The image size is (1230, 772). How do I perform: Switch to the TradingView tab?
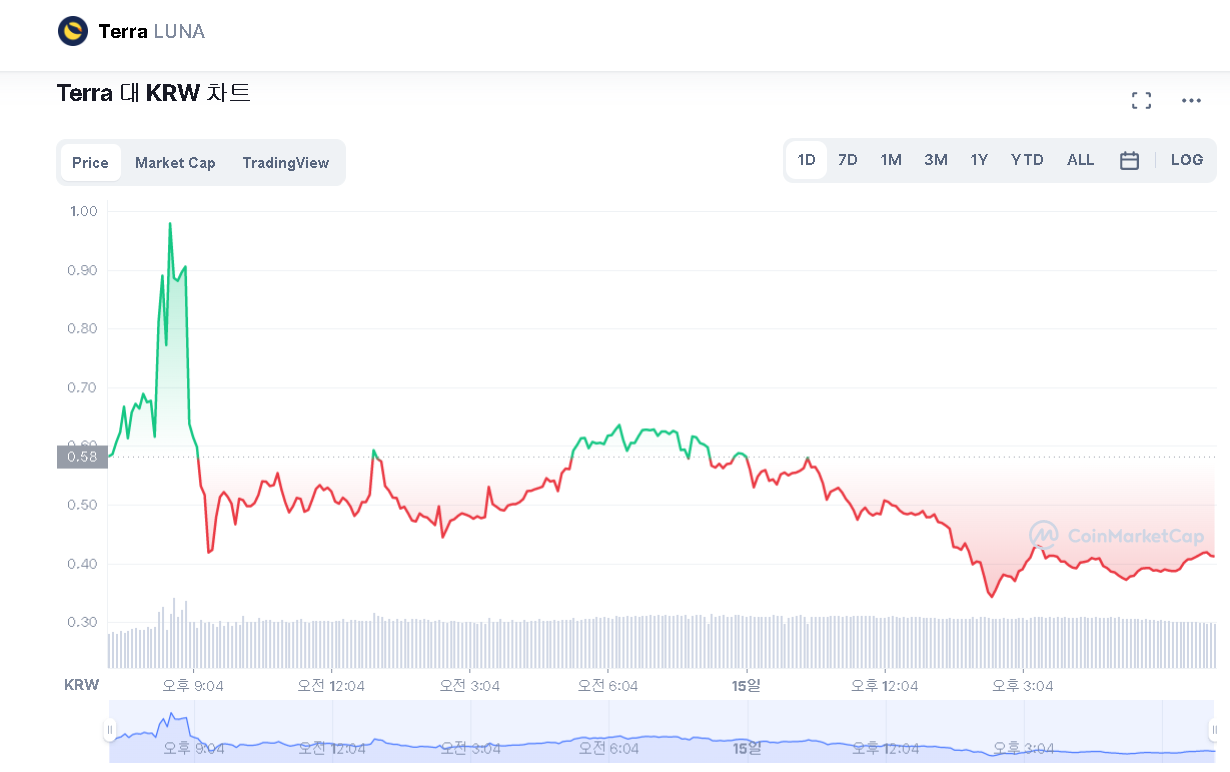[285, 163]
